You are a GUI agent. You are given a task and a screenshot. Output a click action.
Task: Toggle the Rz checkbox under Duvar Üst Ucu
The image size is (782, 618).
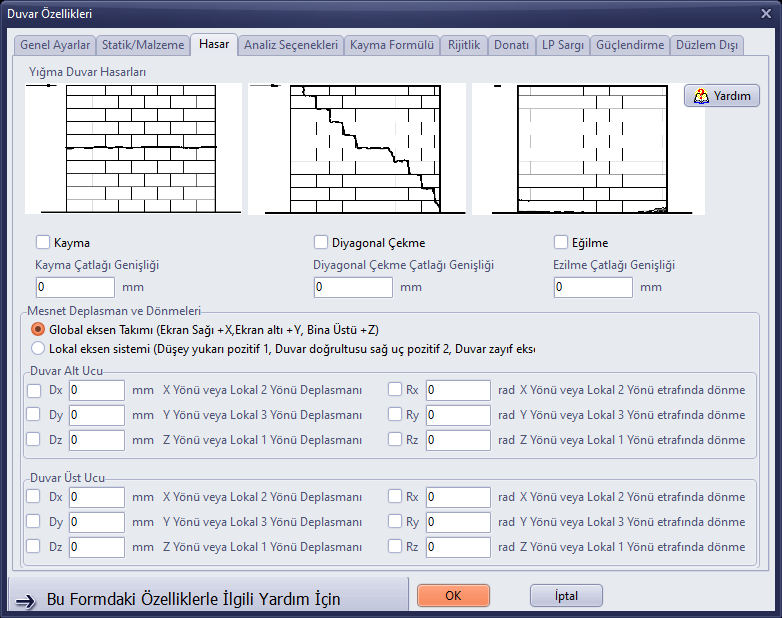coord(394,546)
